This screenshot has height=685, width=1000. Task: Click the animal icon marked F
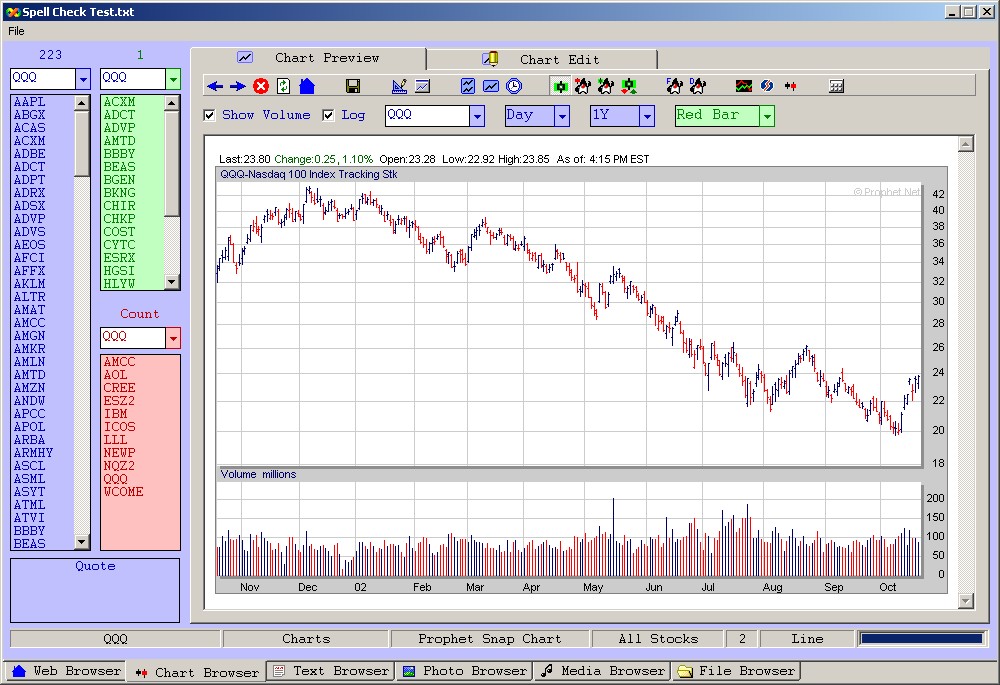675,86
